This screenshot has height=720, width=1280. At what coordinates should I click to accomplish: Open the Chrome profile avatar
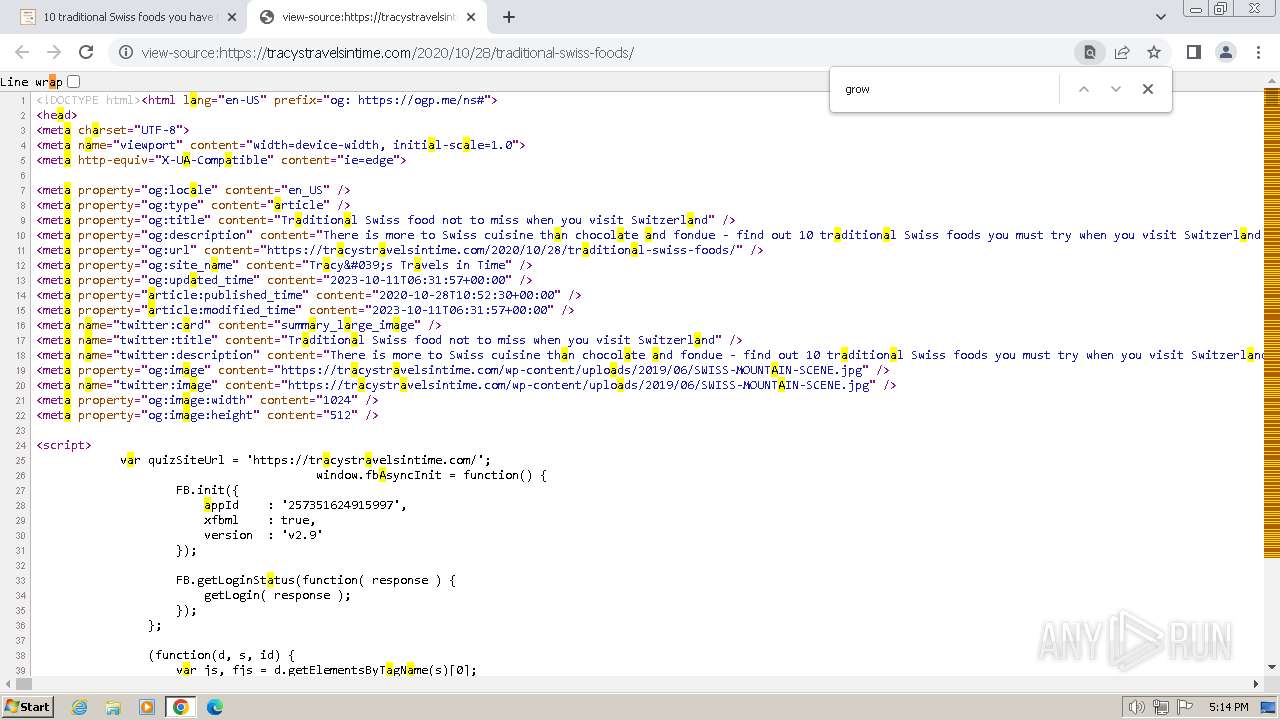point(1225,52)
